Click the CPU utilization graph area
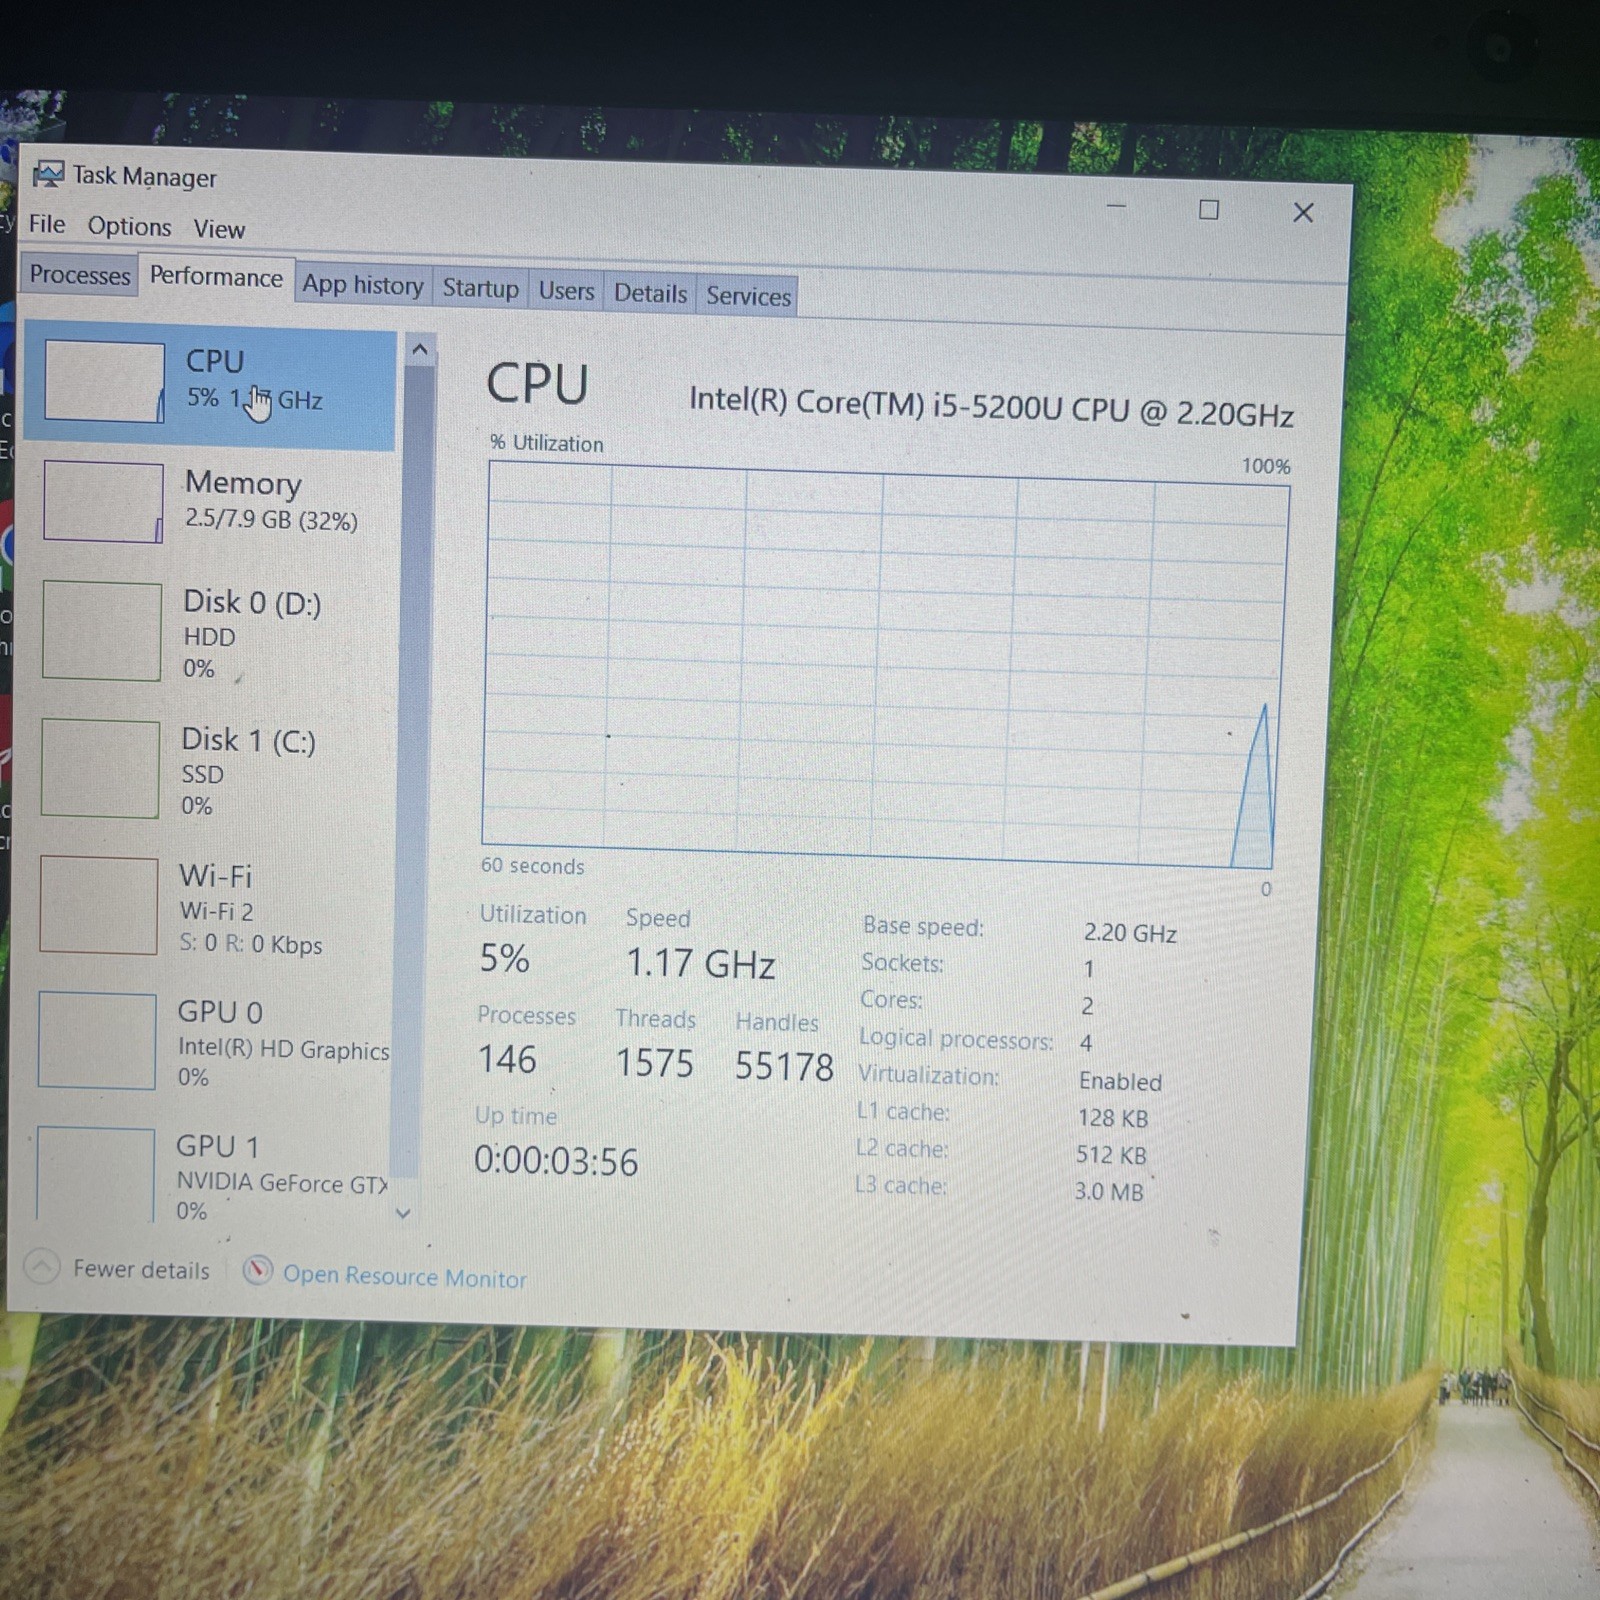This screenshot has height=1600, width=1600. [885, 666]
